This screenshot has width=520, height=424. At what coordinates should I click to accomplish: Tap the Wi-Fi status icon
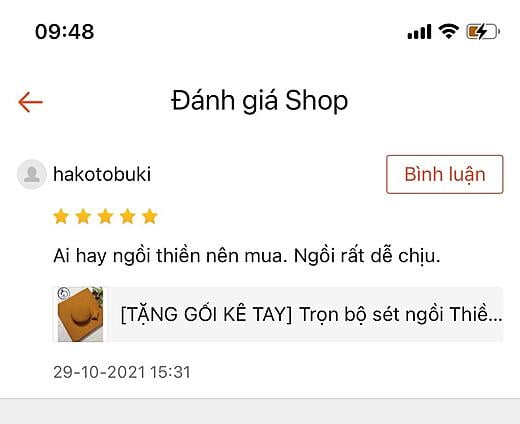click(449, 32)
